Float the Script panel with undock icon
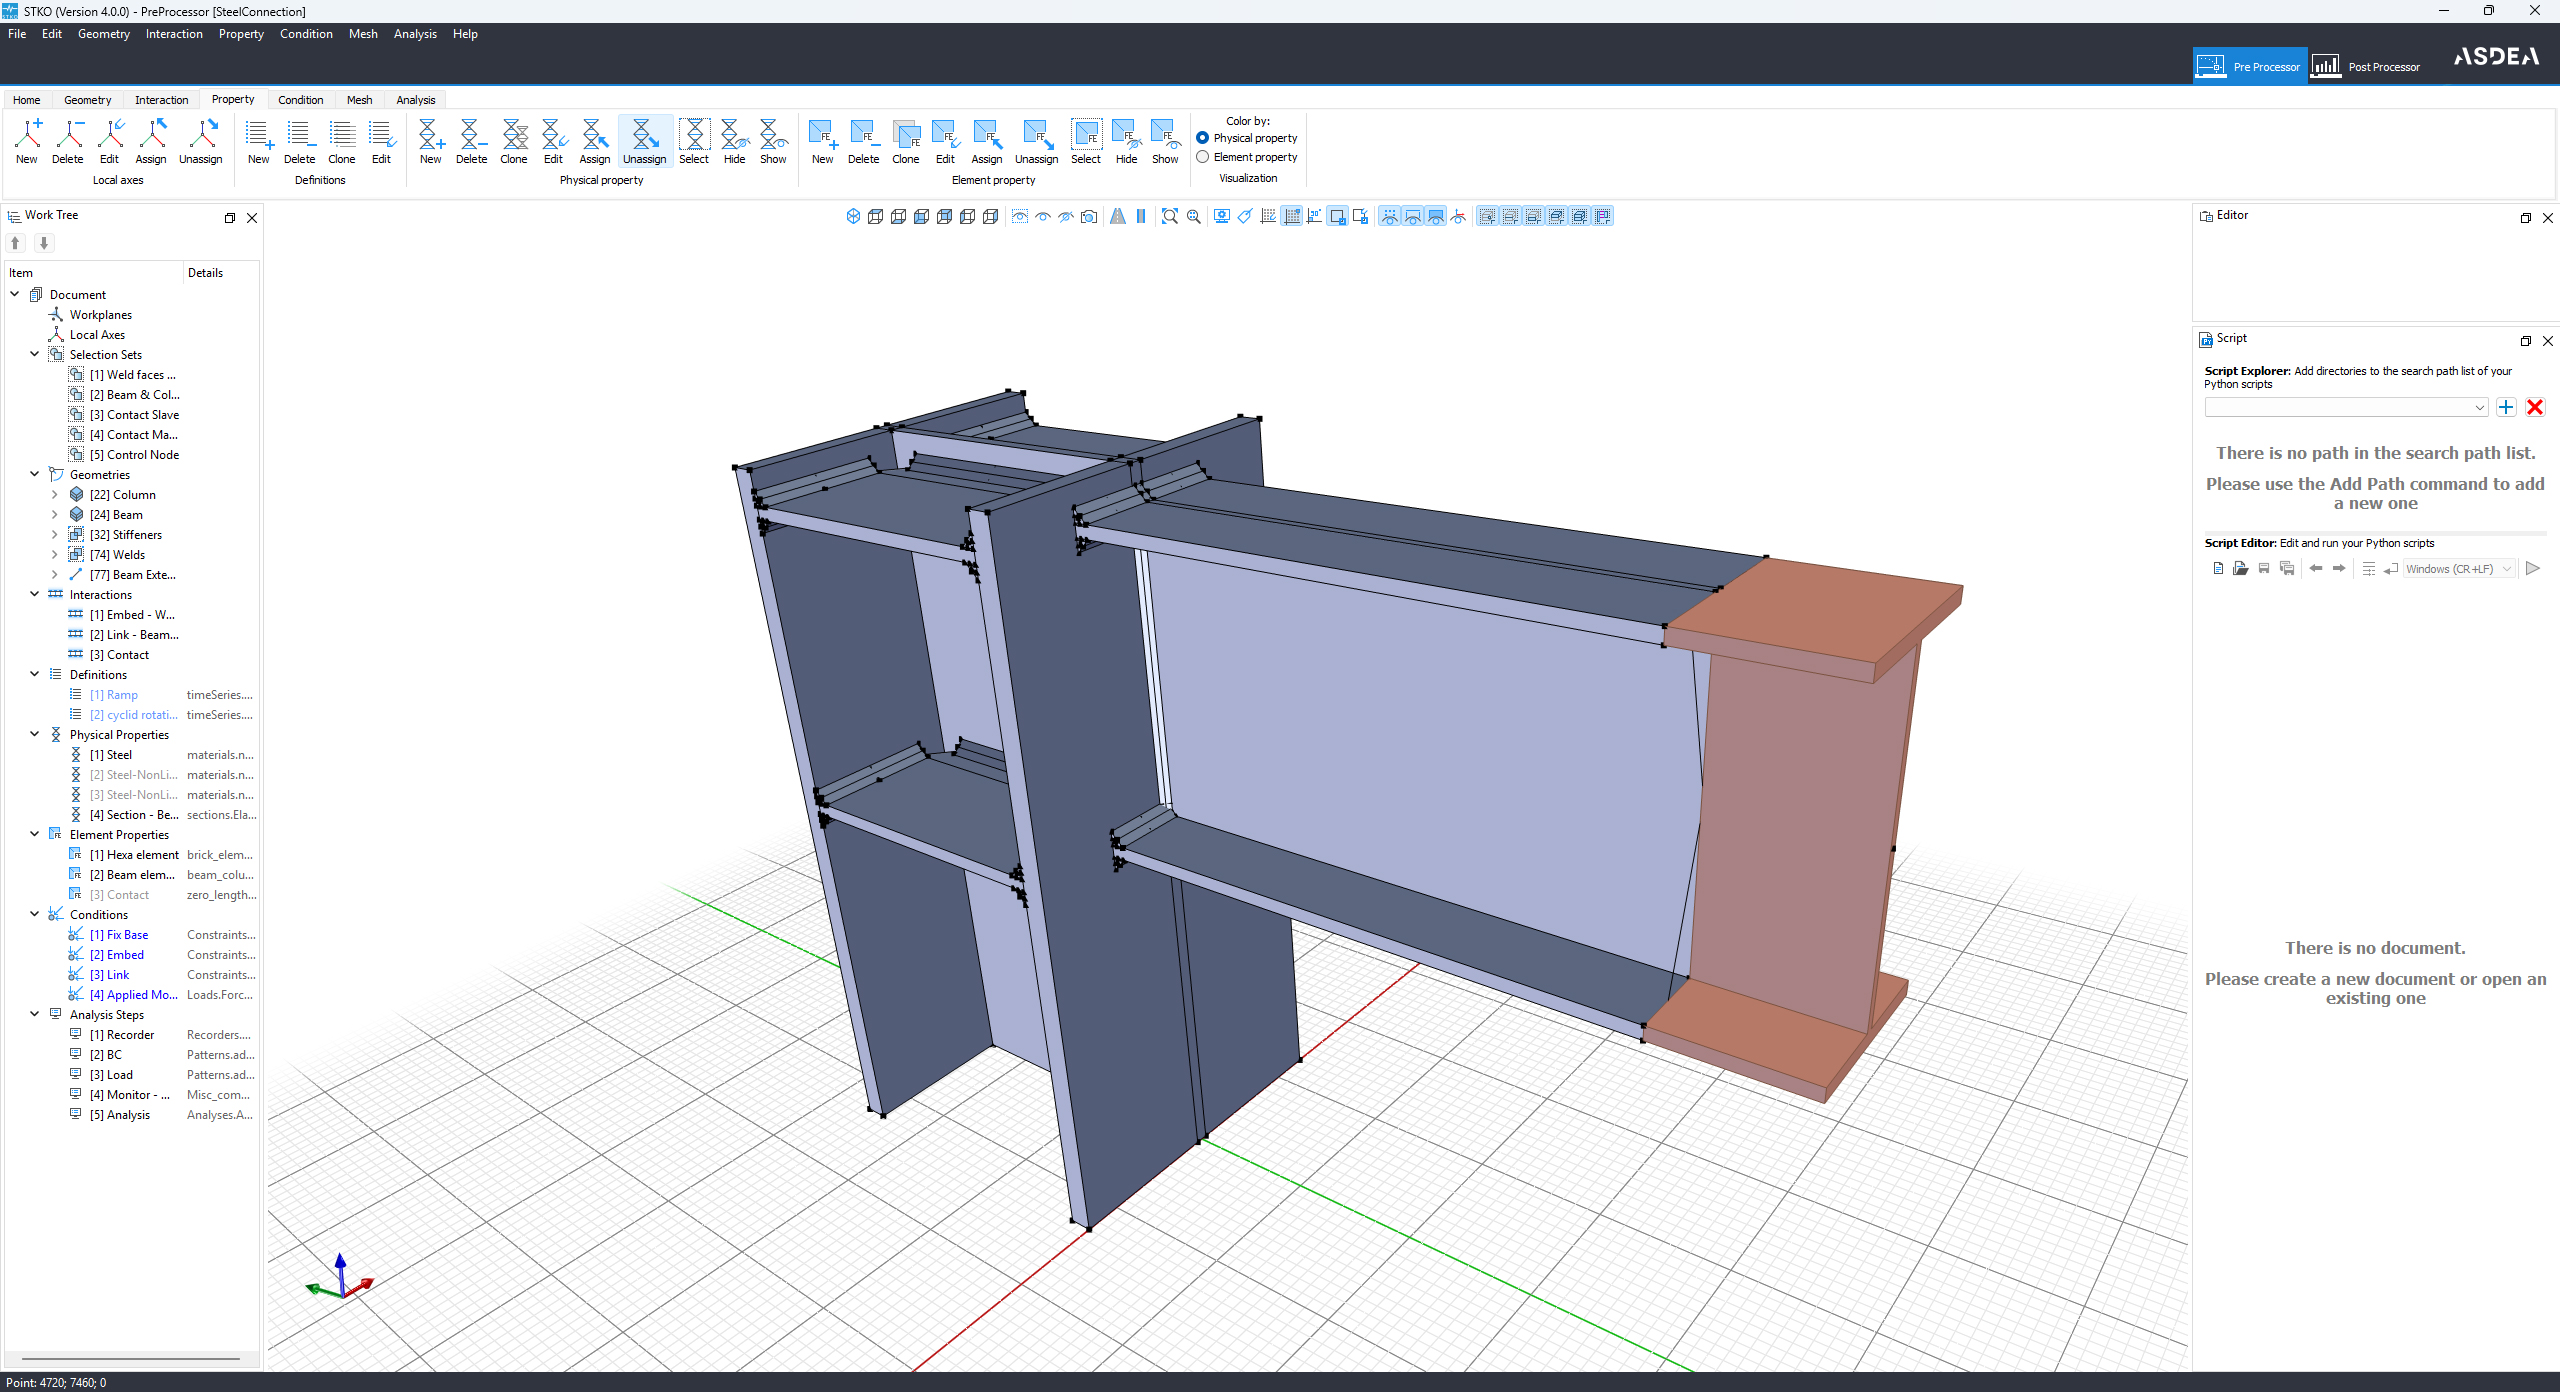The height and width of the screenshot is (1392, 2560). coord(2526,341)
